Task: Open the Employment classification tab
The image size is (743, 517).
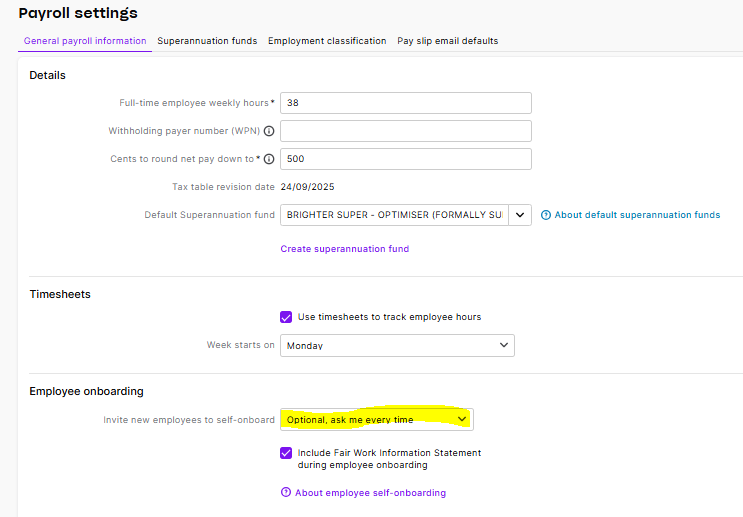Action: pyautogui.click(x=327, y=41)
